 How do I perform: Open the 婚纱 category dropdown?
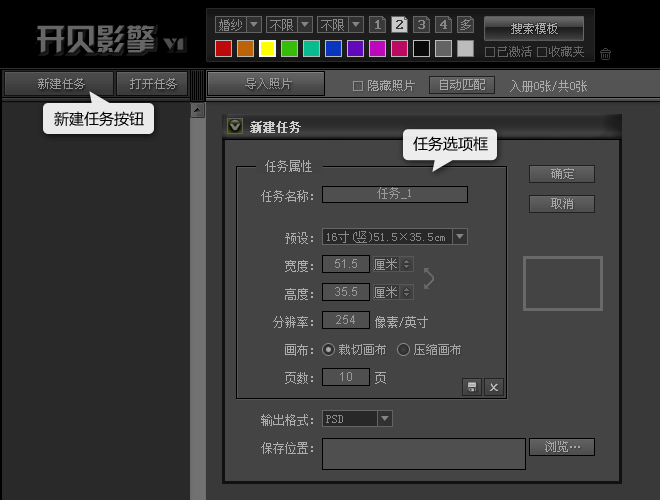238,25
